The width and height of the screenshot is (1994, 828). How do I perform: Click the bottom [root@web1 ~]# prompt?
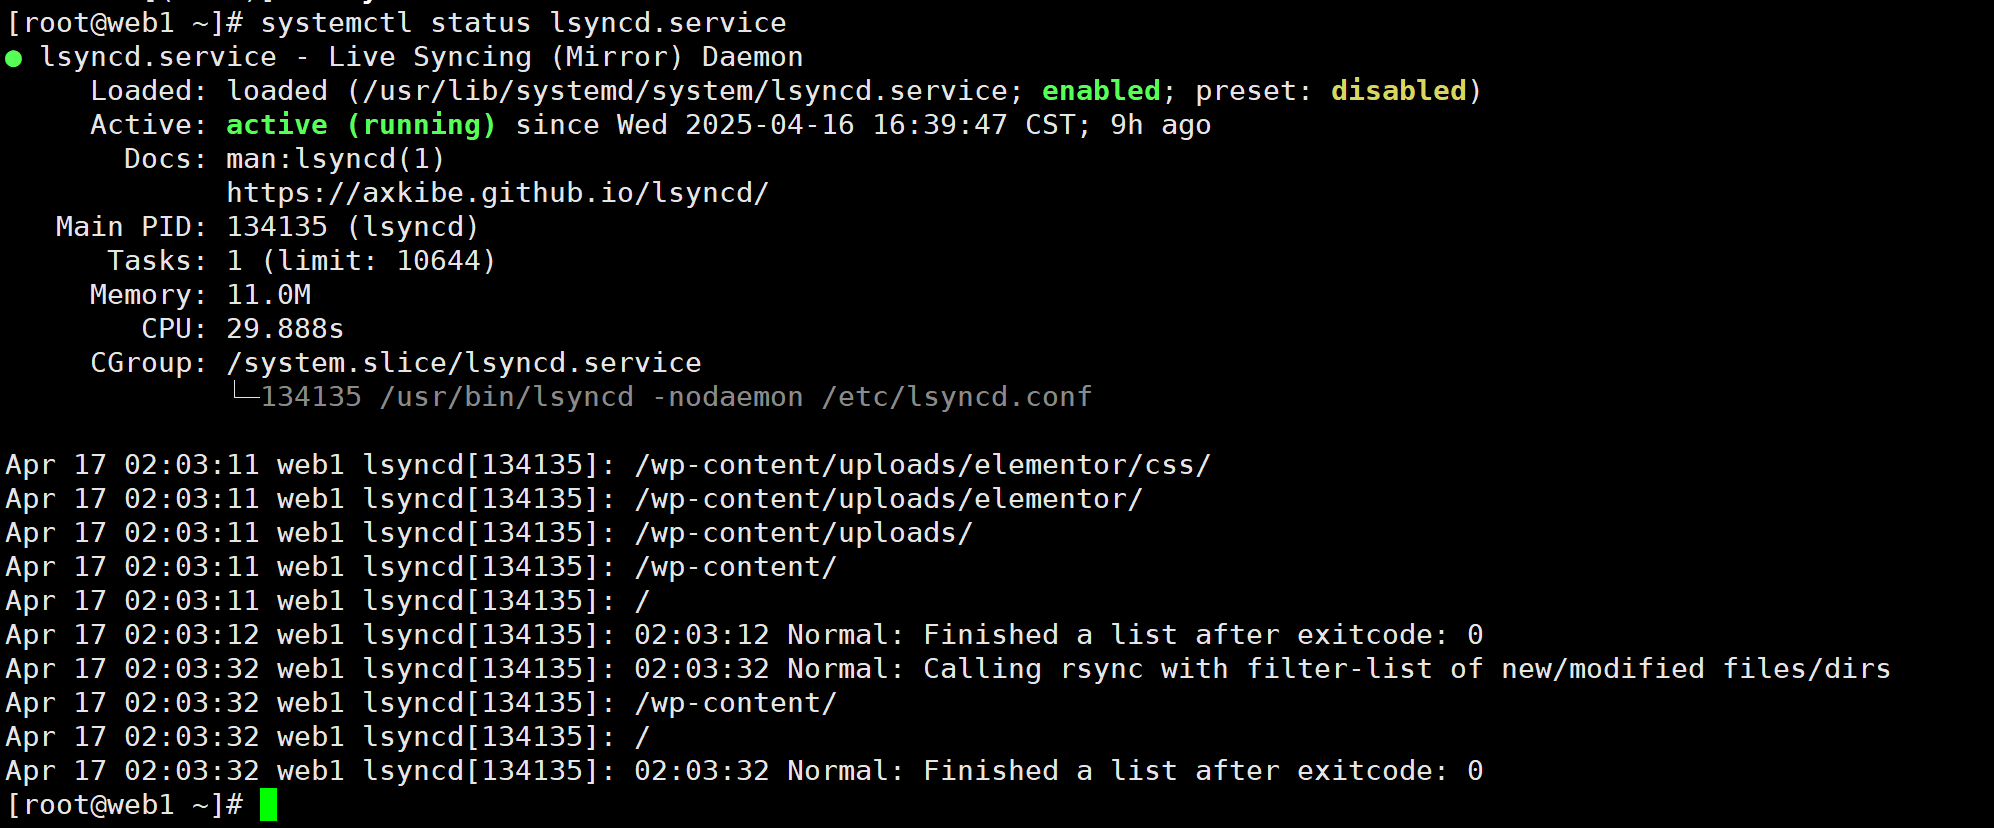tap(125, 804)
